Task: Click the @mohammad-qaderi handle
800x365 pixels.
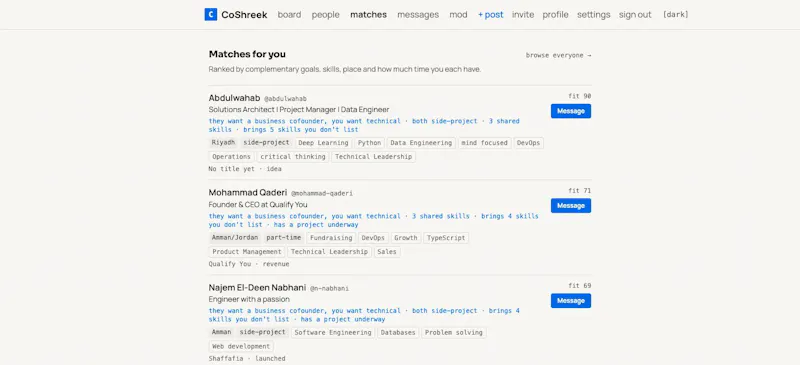Action: click(x=322, y=193)
